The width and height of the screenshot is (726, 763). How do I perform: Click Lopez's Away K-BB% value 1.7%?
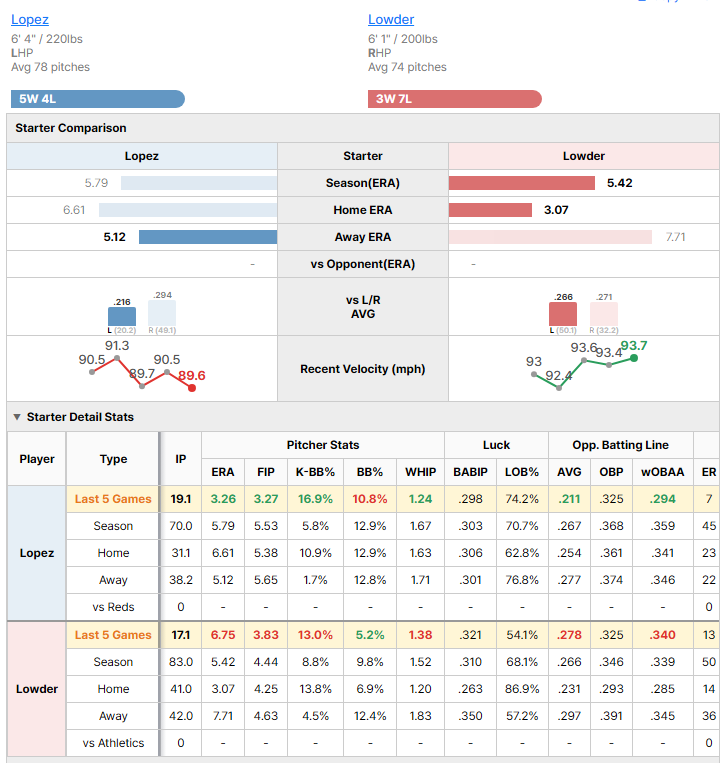[x=315, y=580]
